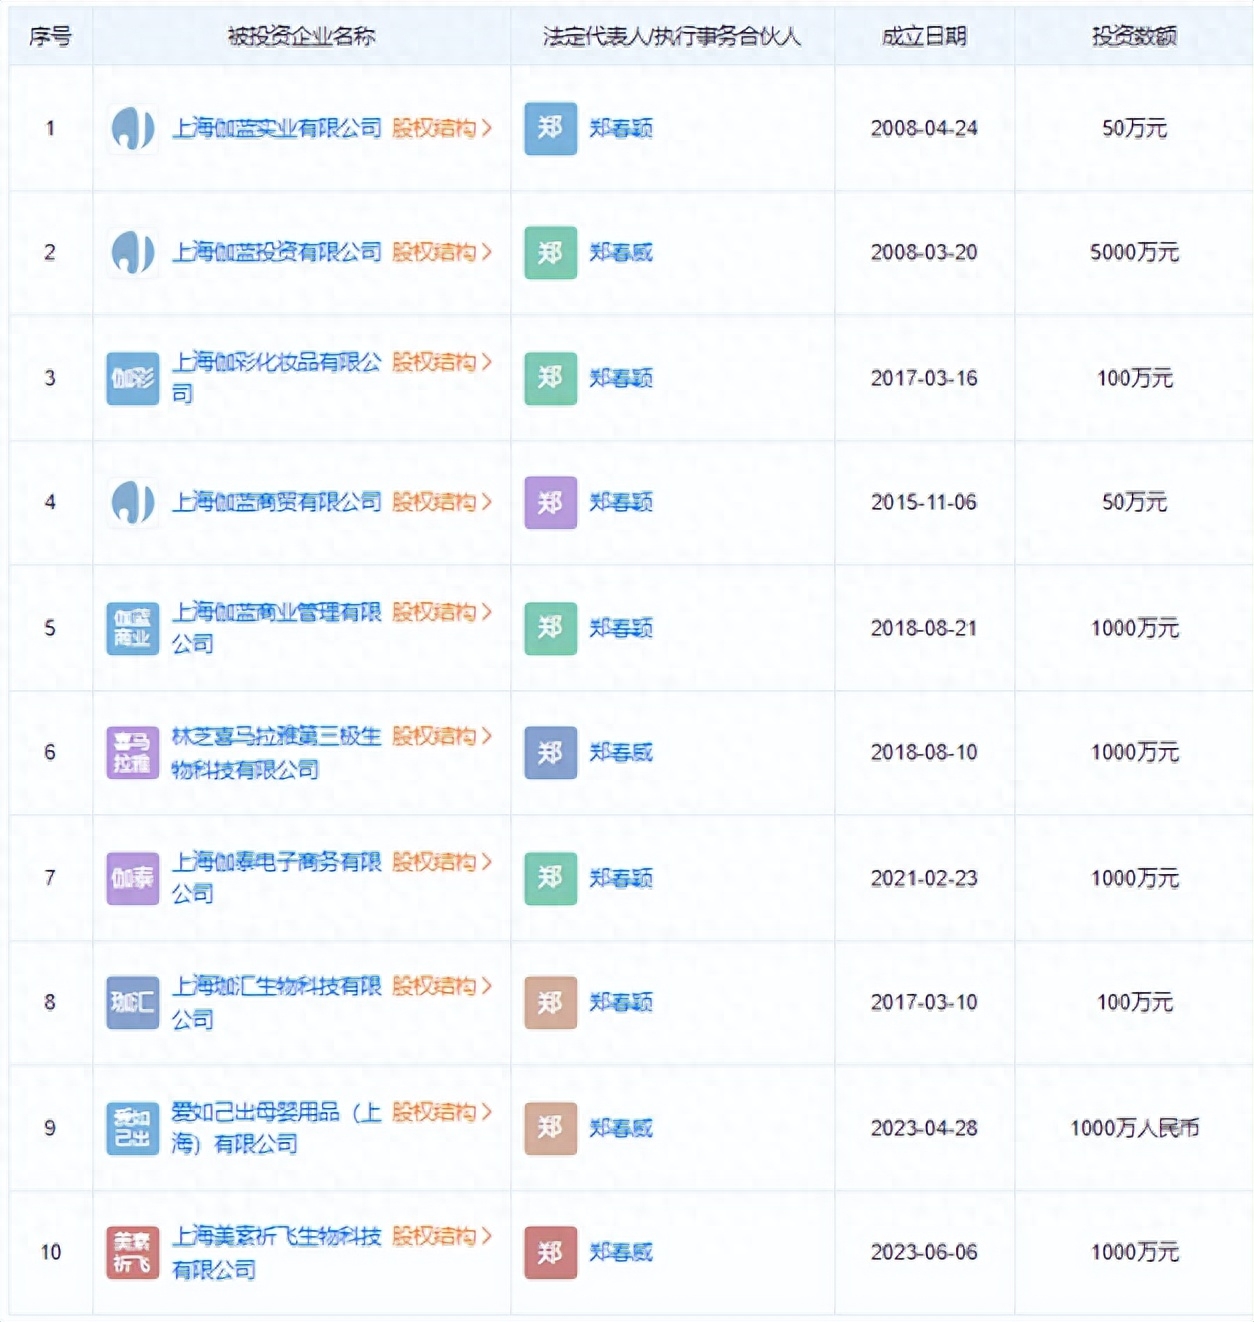Click the 伽彩 company logo icon
Viewport: 1254px width, 1322px height.
(132, 378)
